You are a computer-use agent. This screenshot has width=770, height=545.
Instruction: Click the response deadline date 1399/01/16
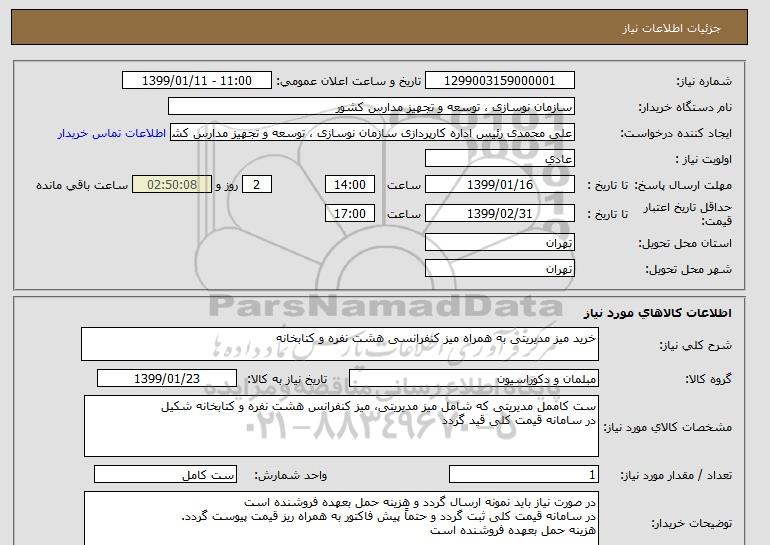[x=499, y=185]
